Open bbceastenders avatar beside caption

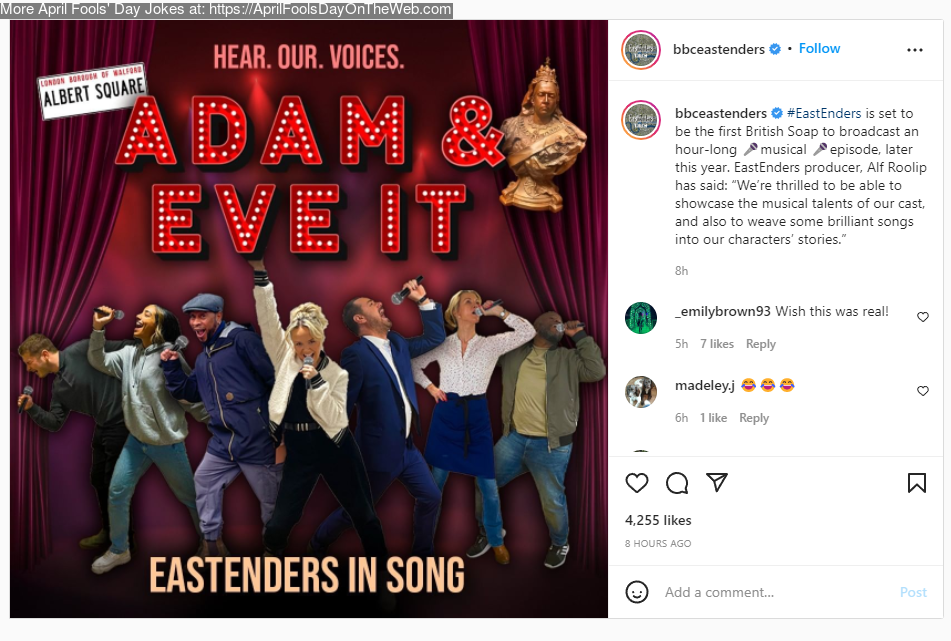point(641,120)
